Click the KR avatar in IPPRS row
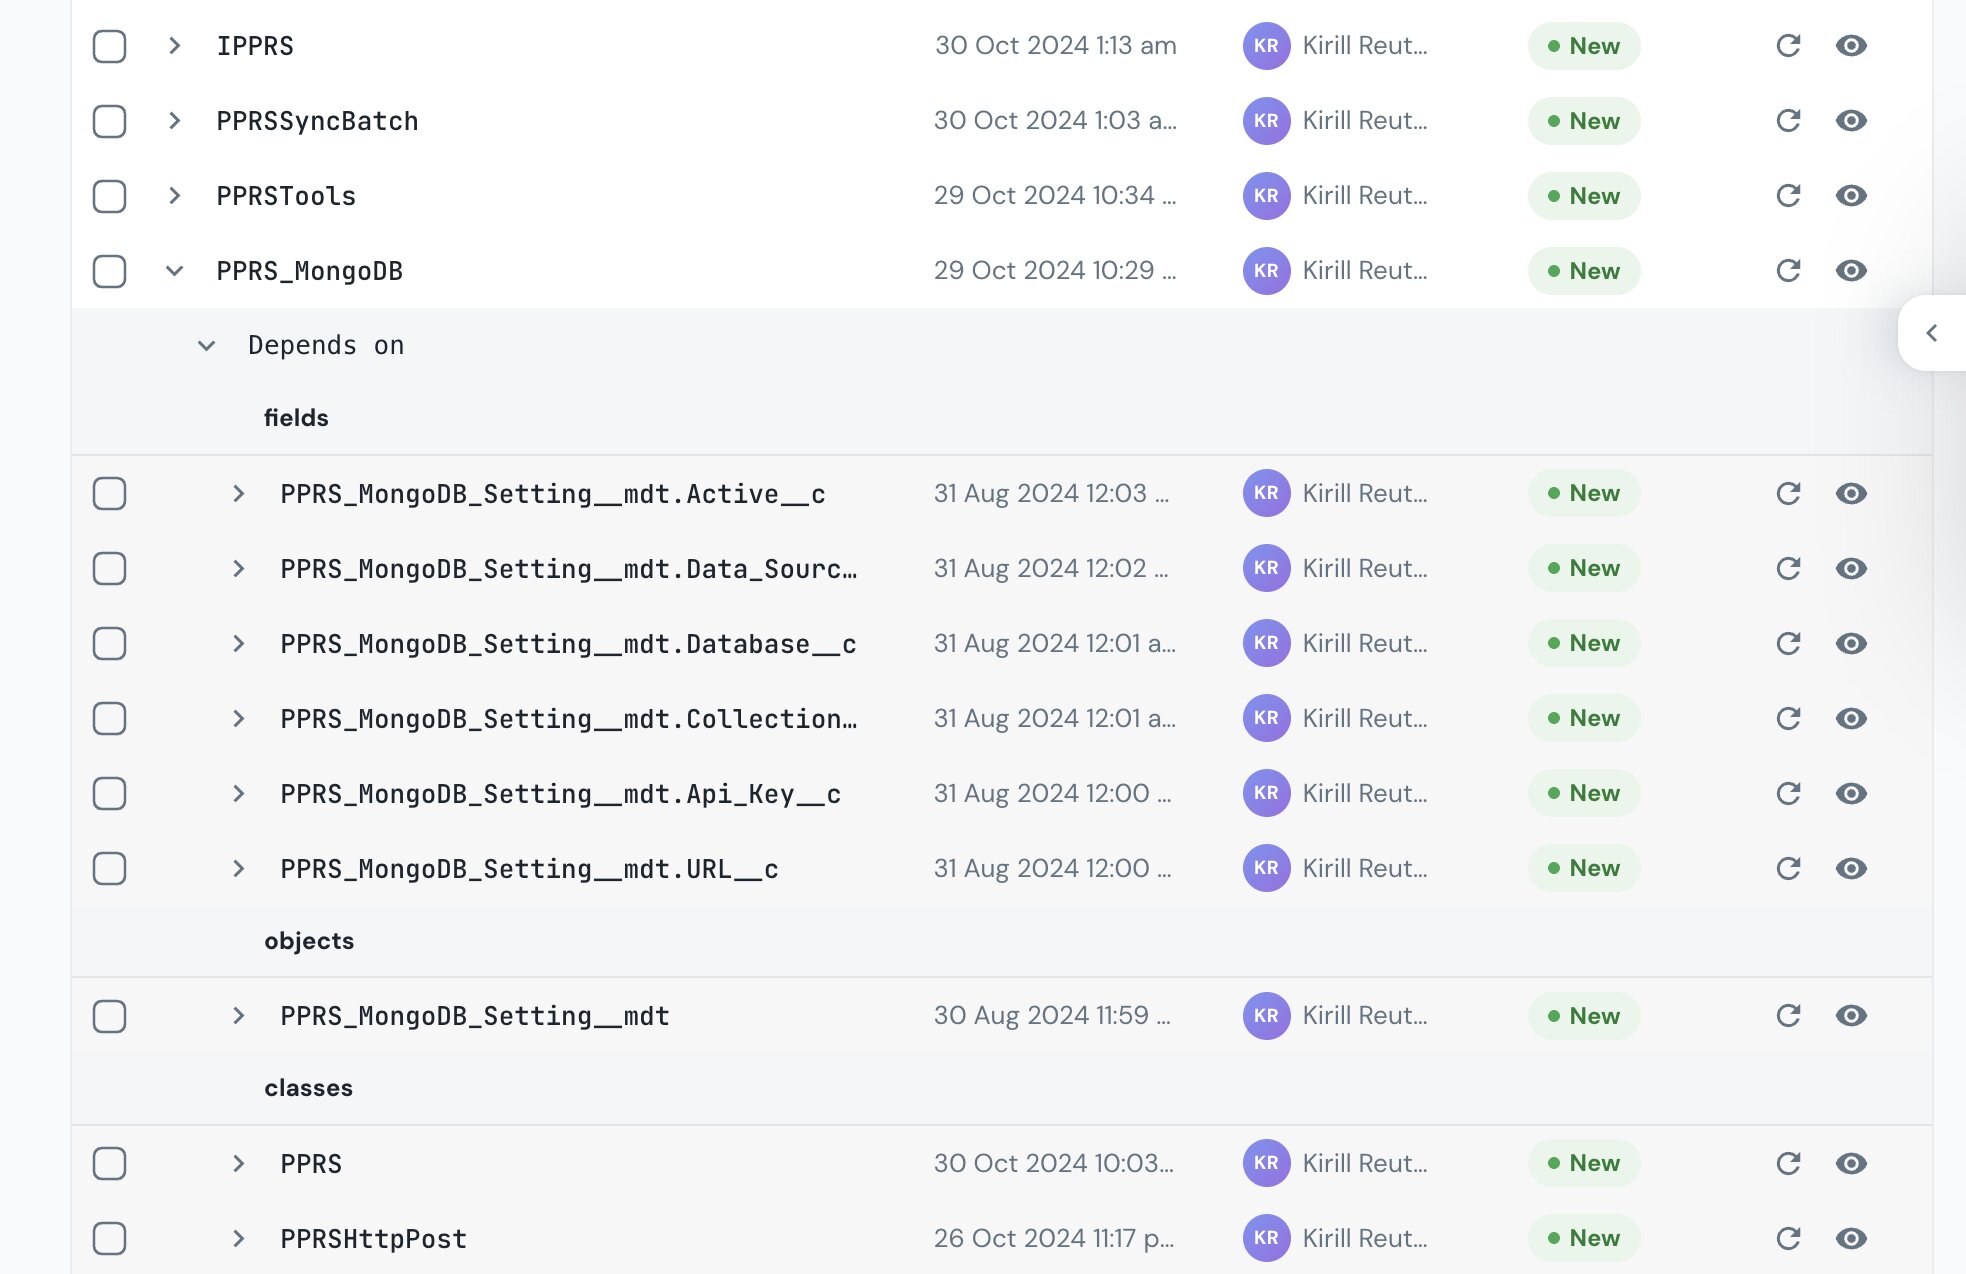Image resolution: width=1966 pixels, height=1274 pixels. point(1266,46)
